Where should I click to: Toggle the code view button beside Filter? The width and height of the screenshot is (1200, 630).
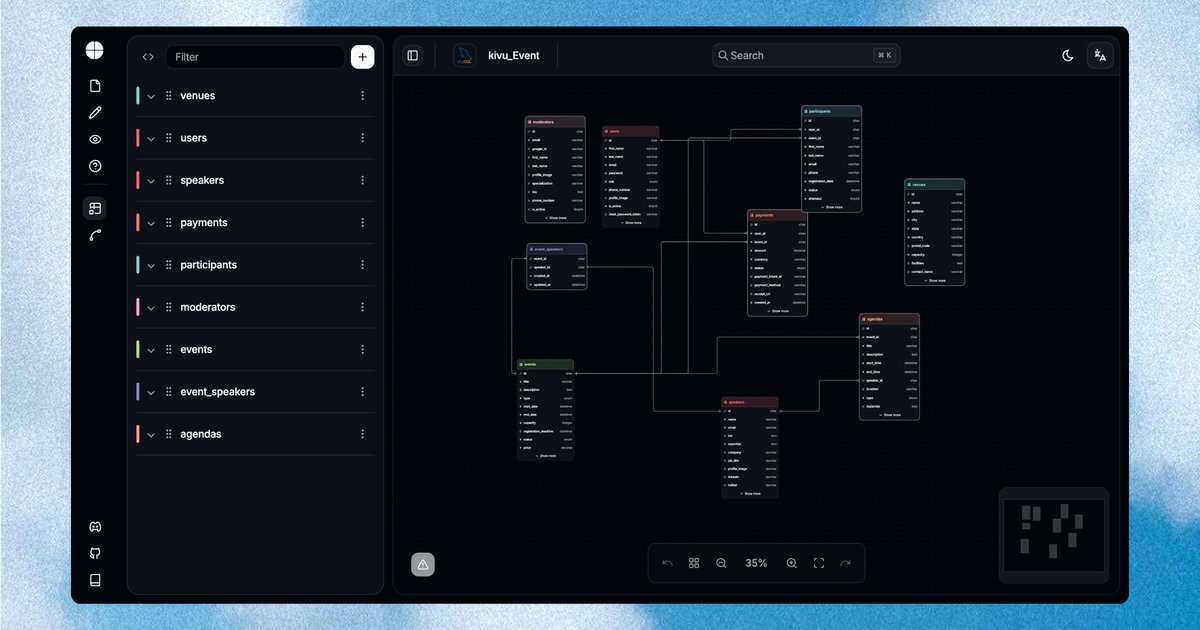coord(148,57)
